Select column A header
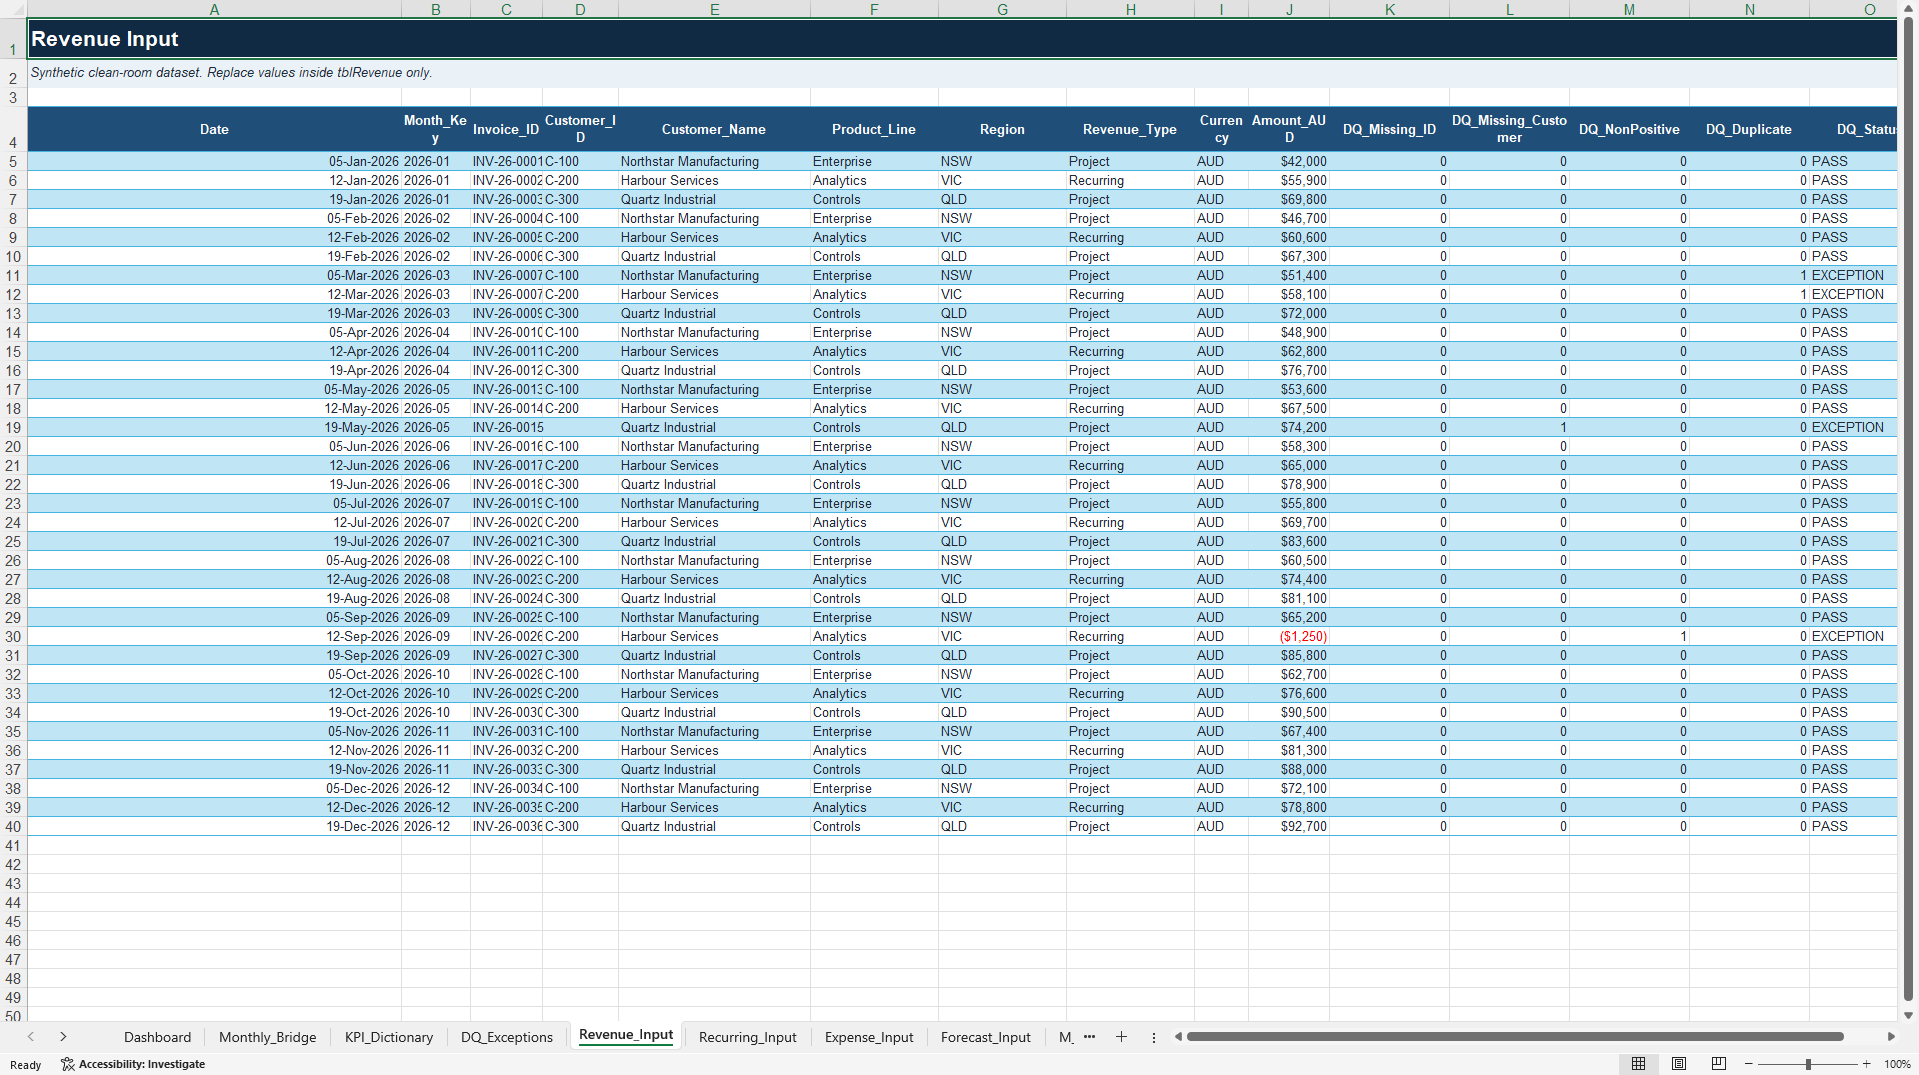The height and width of the screenshot is (1075, 1919). 214,9
